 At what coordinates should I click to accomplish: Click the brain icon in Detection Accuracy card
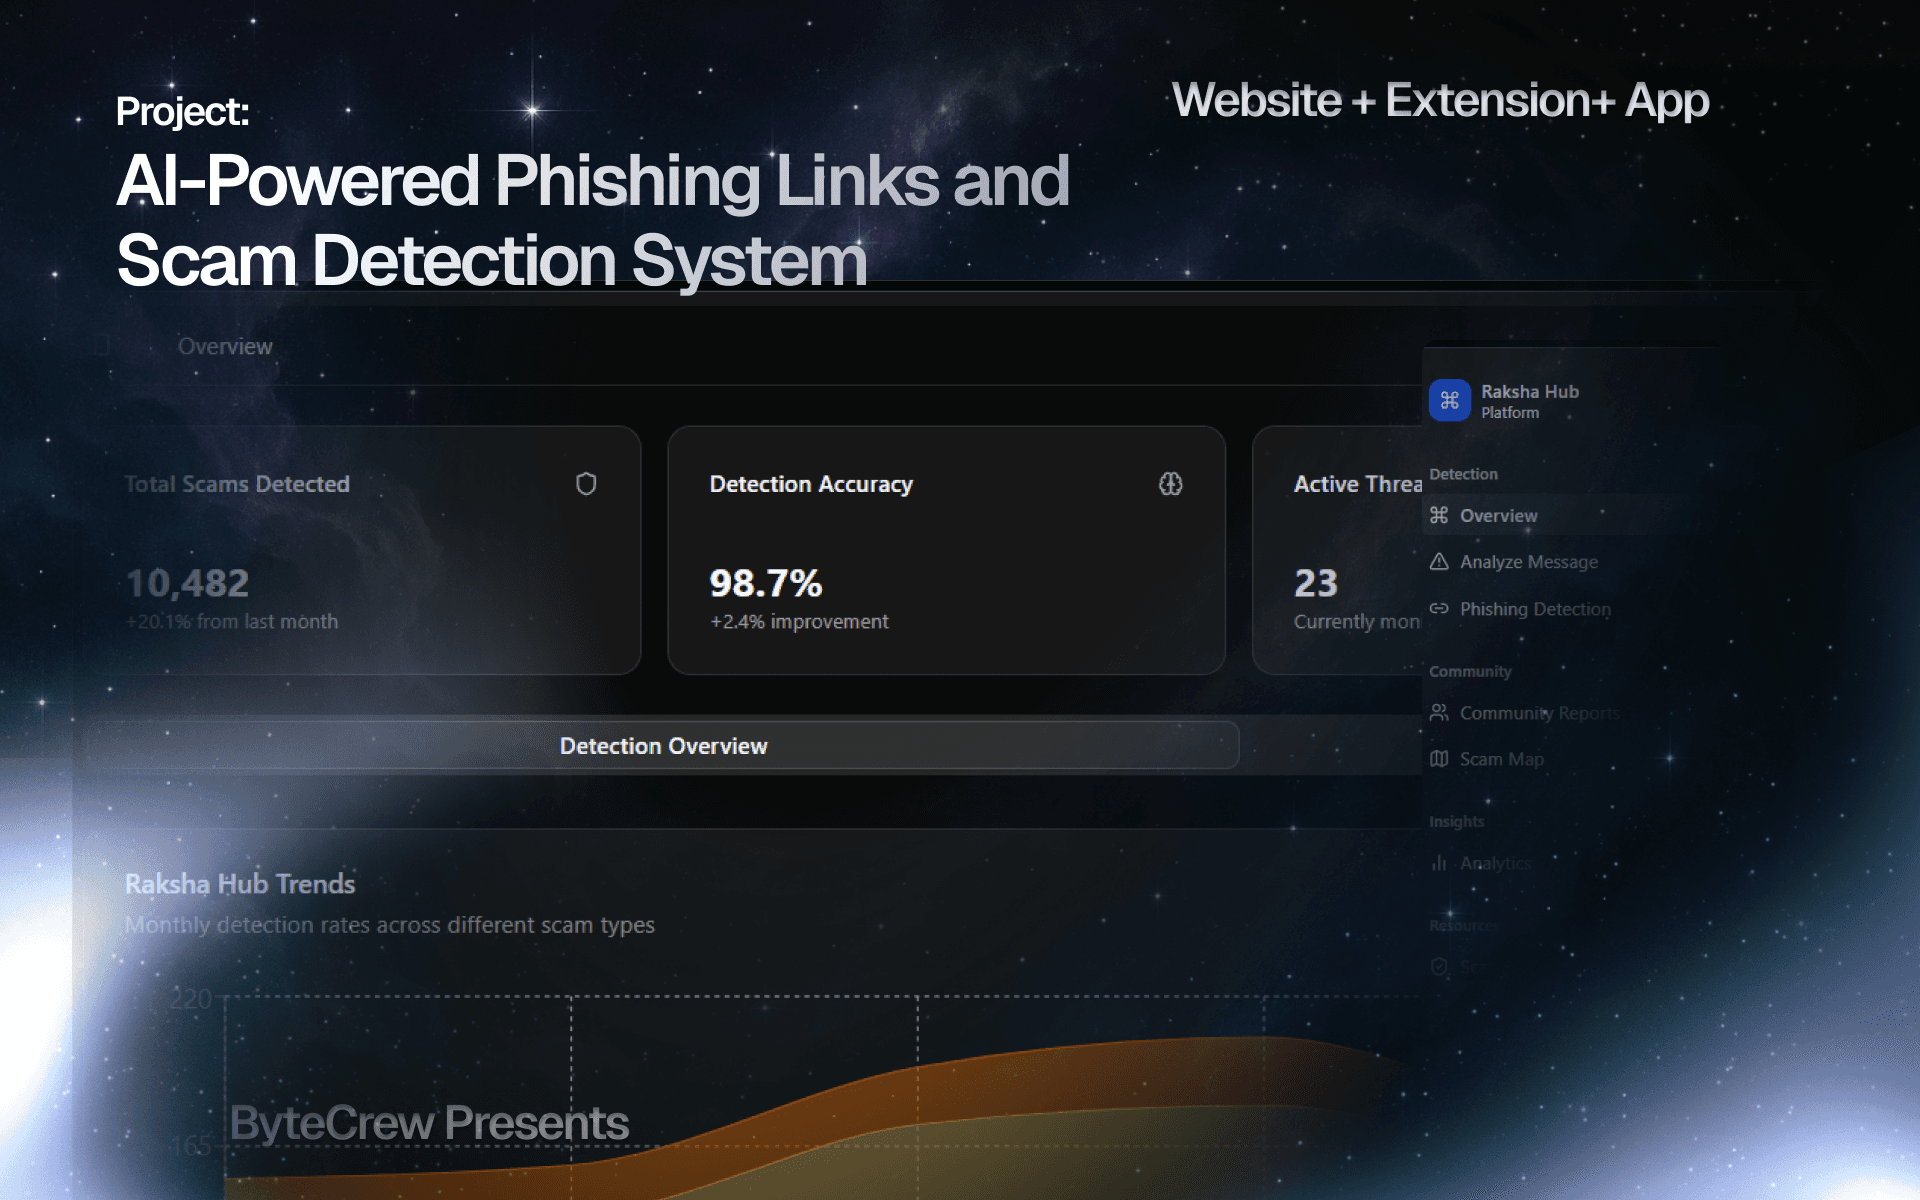pyautogui.click(x=1170, y=484)
